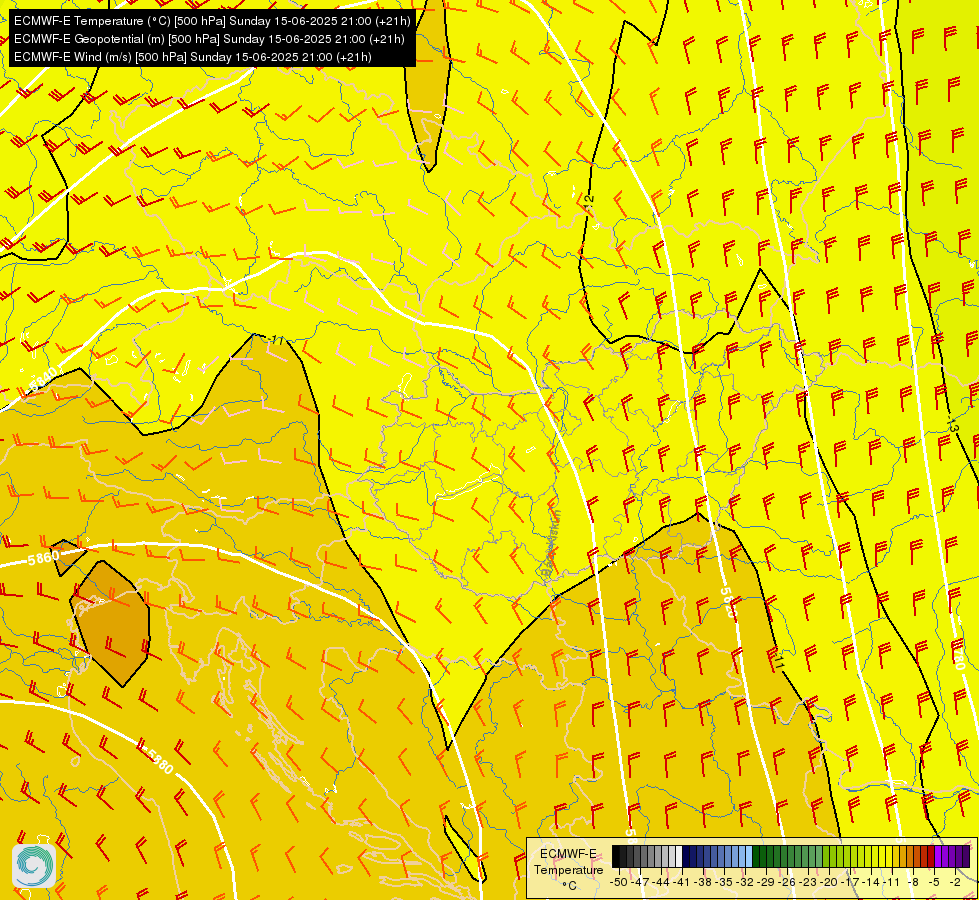The image size is (979, 900).
Task: Select the ECMWF-E Wind title line
Action: pos(192,57)
